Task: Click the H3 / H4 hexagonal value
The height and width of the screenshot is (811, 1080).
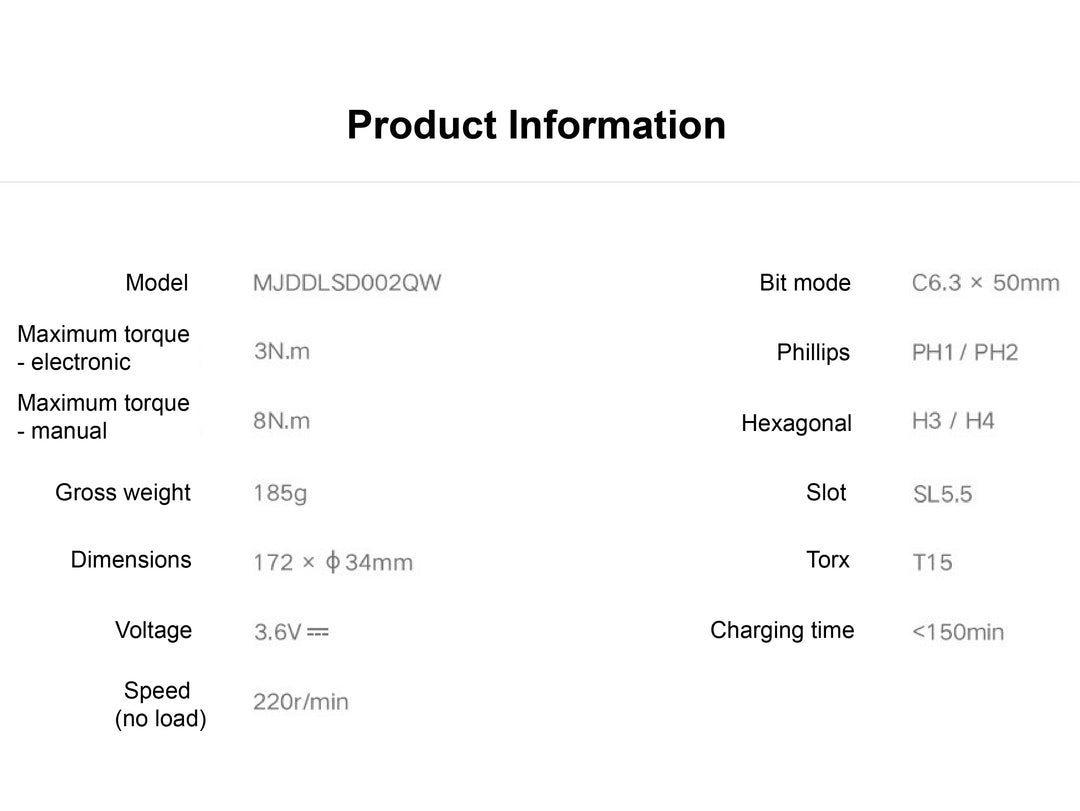Action: (953, 421)
